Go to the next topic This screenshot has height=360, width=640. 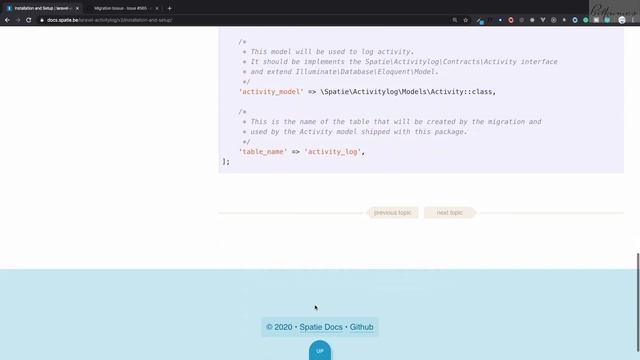point(450,213)
